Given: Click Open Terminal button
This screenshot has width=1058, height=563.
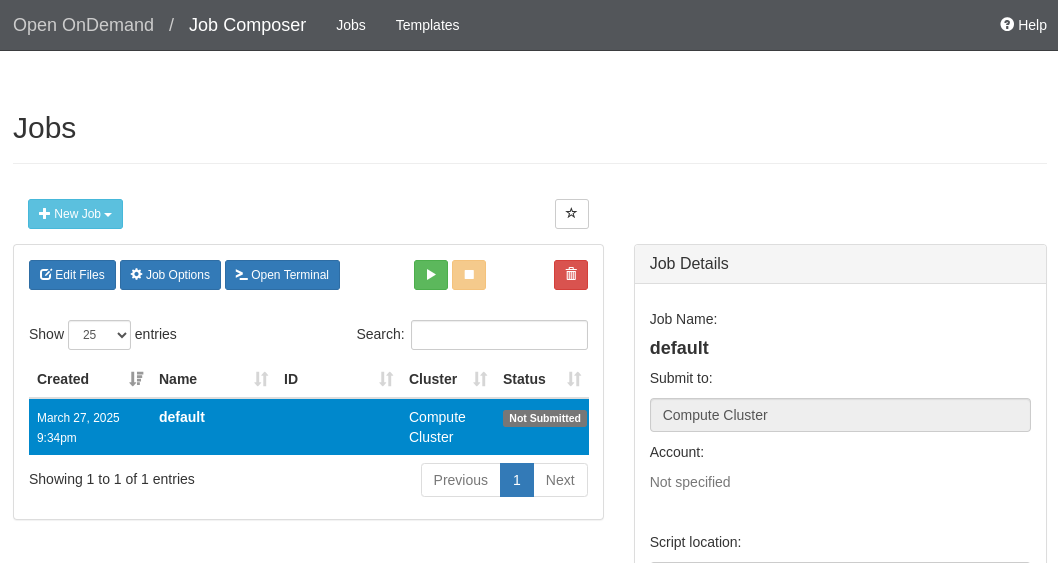Looking at the screenshot, I should click(282, 275).
